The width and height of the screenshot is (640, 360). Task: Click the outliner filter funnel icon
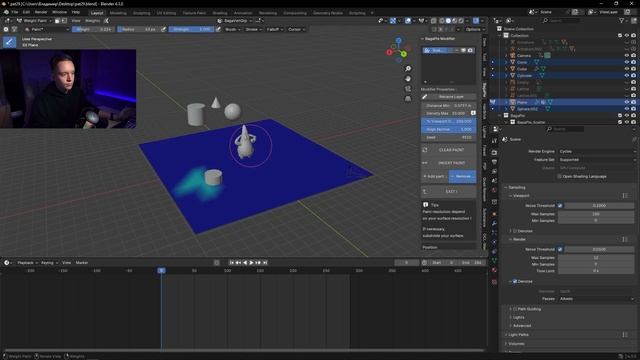click(x=622, y=20)
